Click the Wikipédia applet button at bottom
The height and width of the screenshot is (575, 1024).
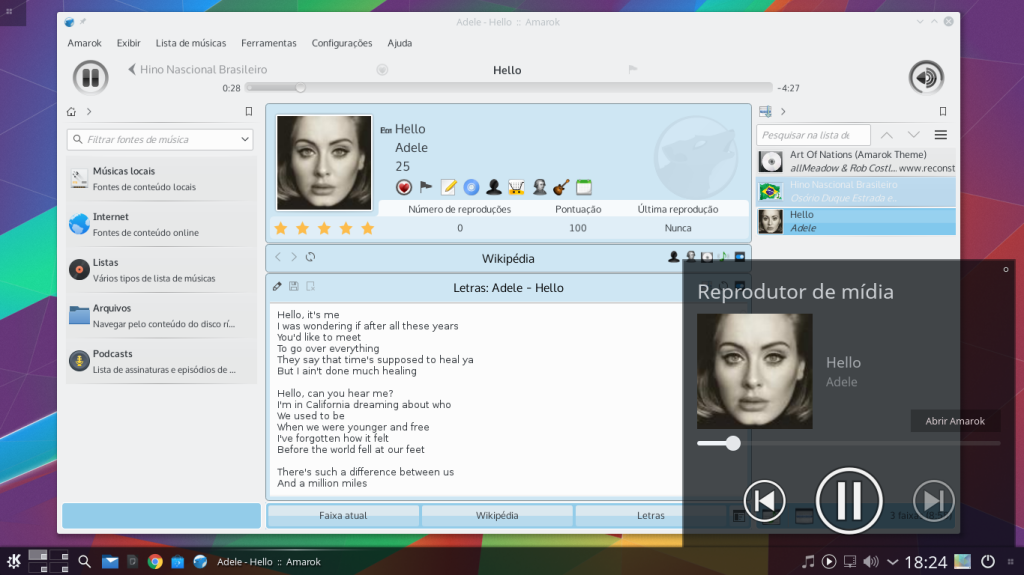coord(497,516)
